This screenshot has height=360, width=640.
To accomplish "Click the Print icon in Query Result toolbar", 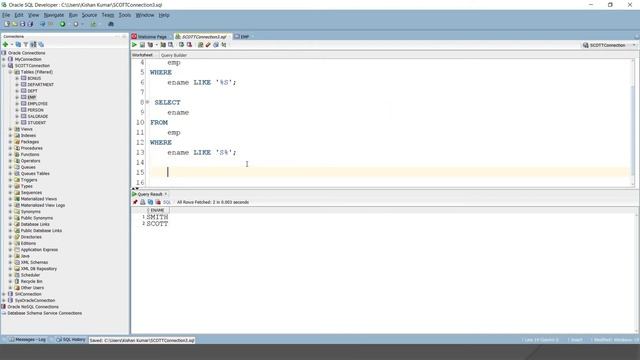I will pyautogui.click(x=142, y=202).
